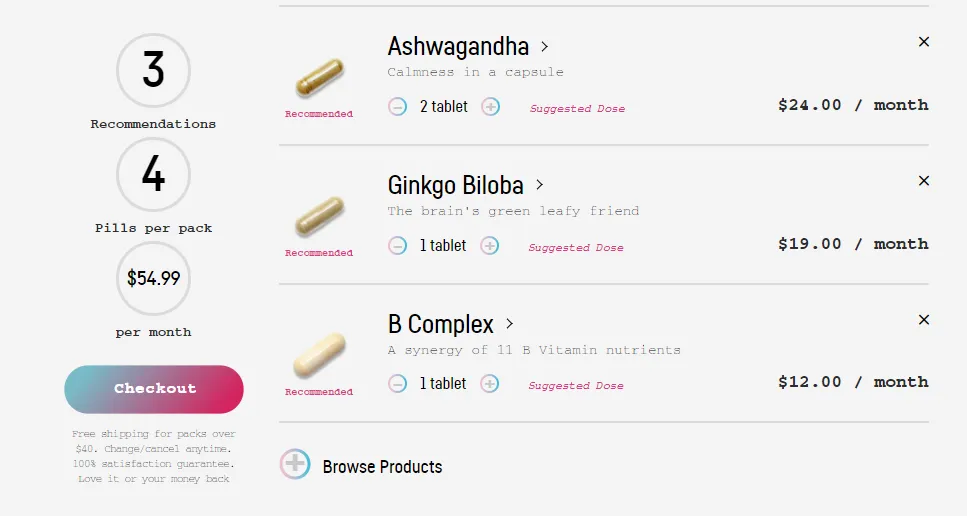Reduce B Complex tablet quantity
This screenshot has width=967, height=516.
(397, 384)
